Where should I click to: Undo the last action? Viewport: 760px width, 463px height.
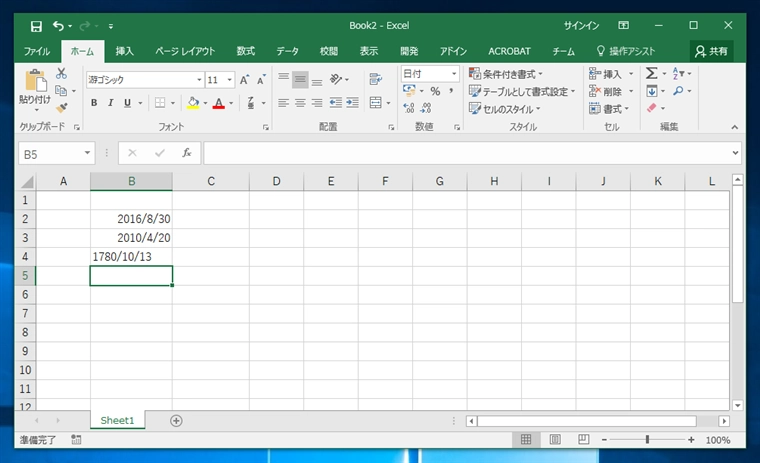click(x=58, y=26)
